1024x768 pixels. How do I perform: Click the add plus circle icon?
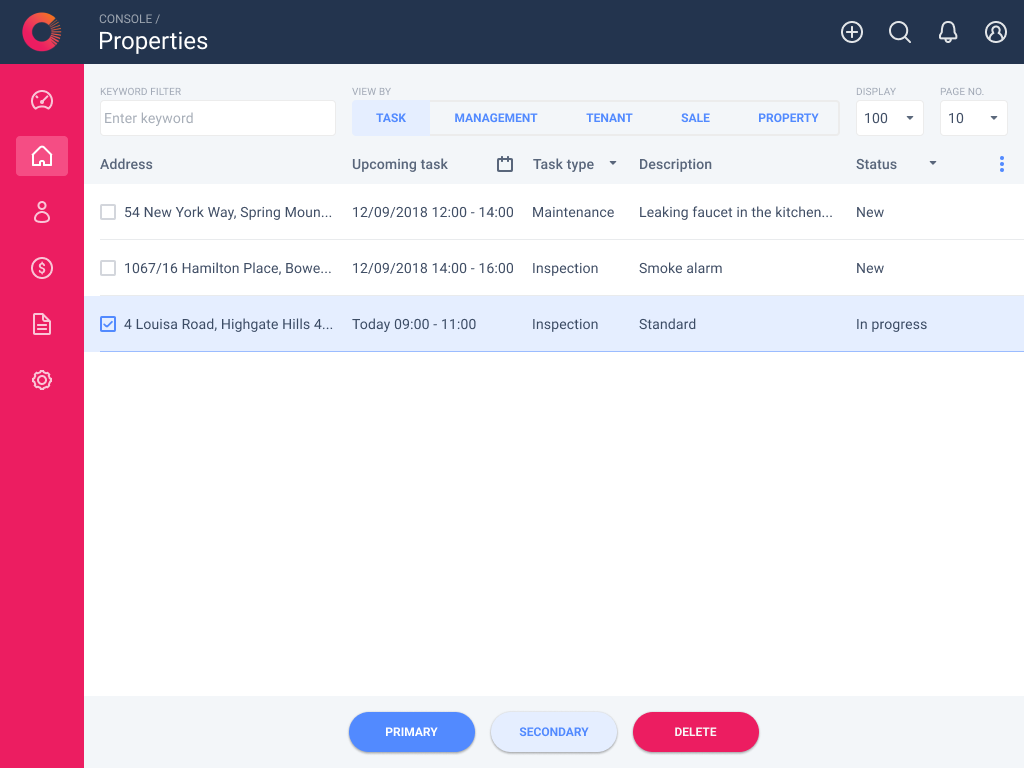[x=852, y=32]
